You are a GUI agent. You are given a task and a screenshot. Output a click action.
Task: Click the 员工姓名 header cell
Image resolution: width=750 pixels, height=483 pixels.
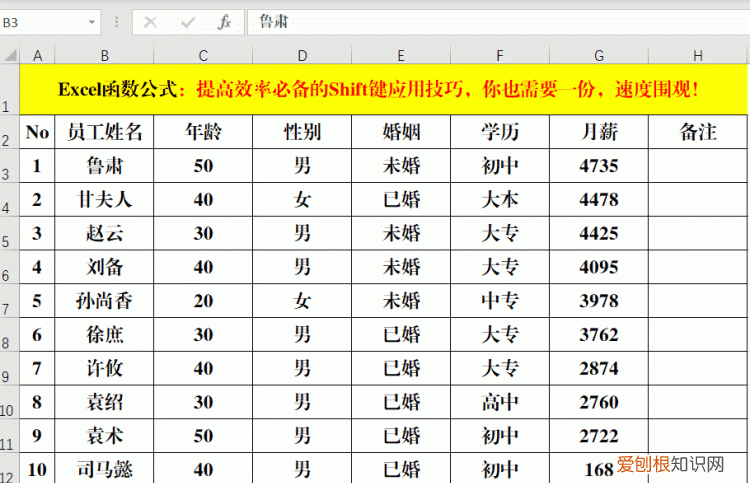(x=104, y=132)
